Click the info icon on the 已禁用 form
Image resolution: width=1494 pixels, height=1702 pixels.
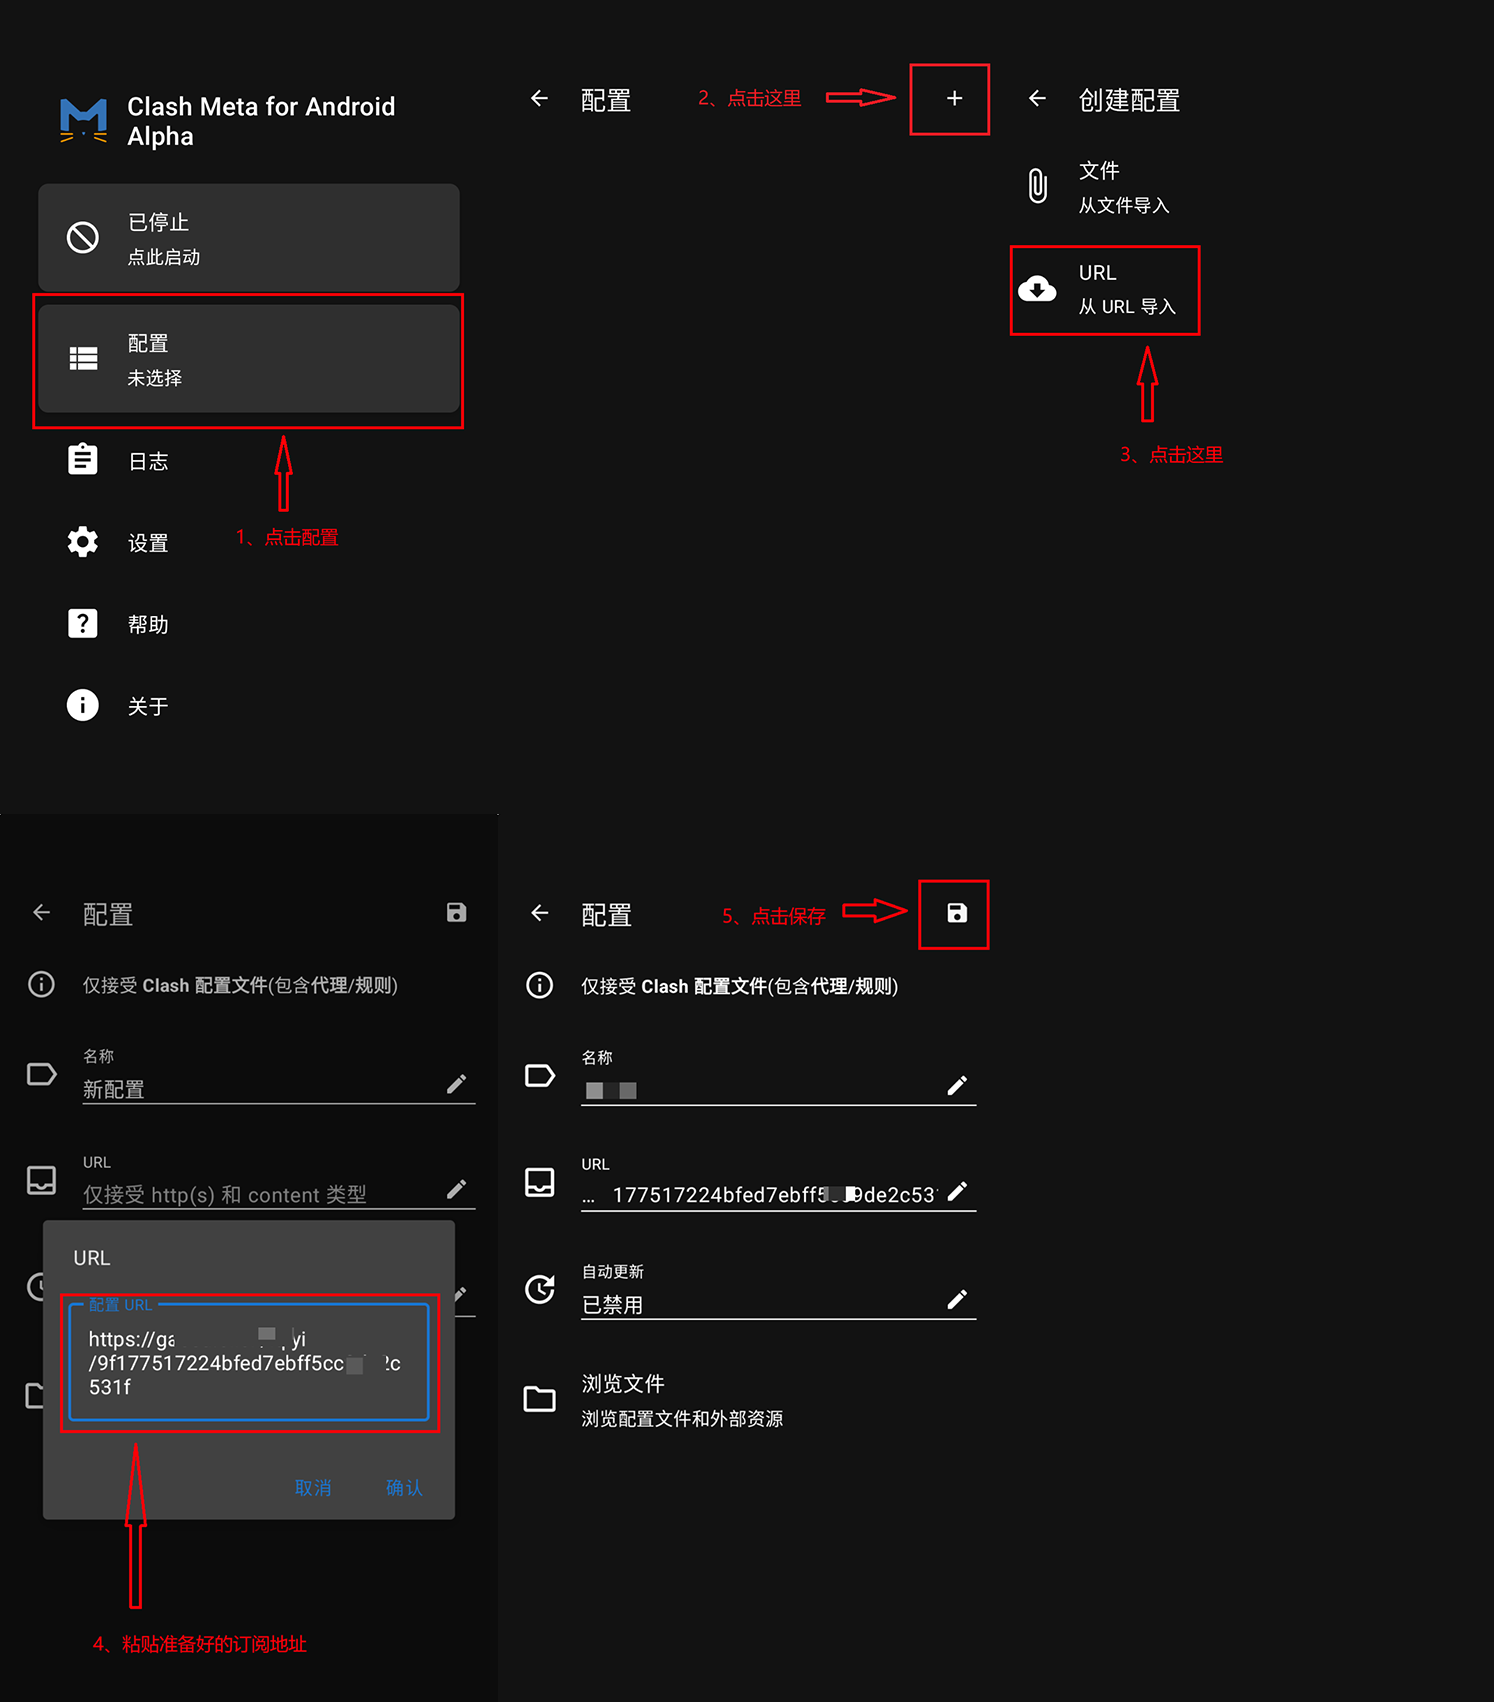click(x=540, y=986)
